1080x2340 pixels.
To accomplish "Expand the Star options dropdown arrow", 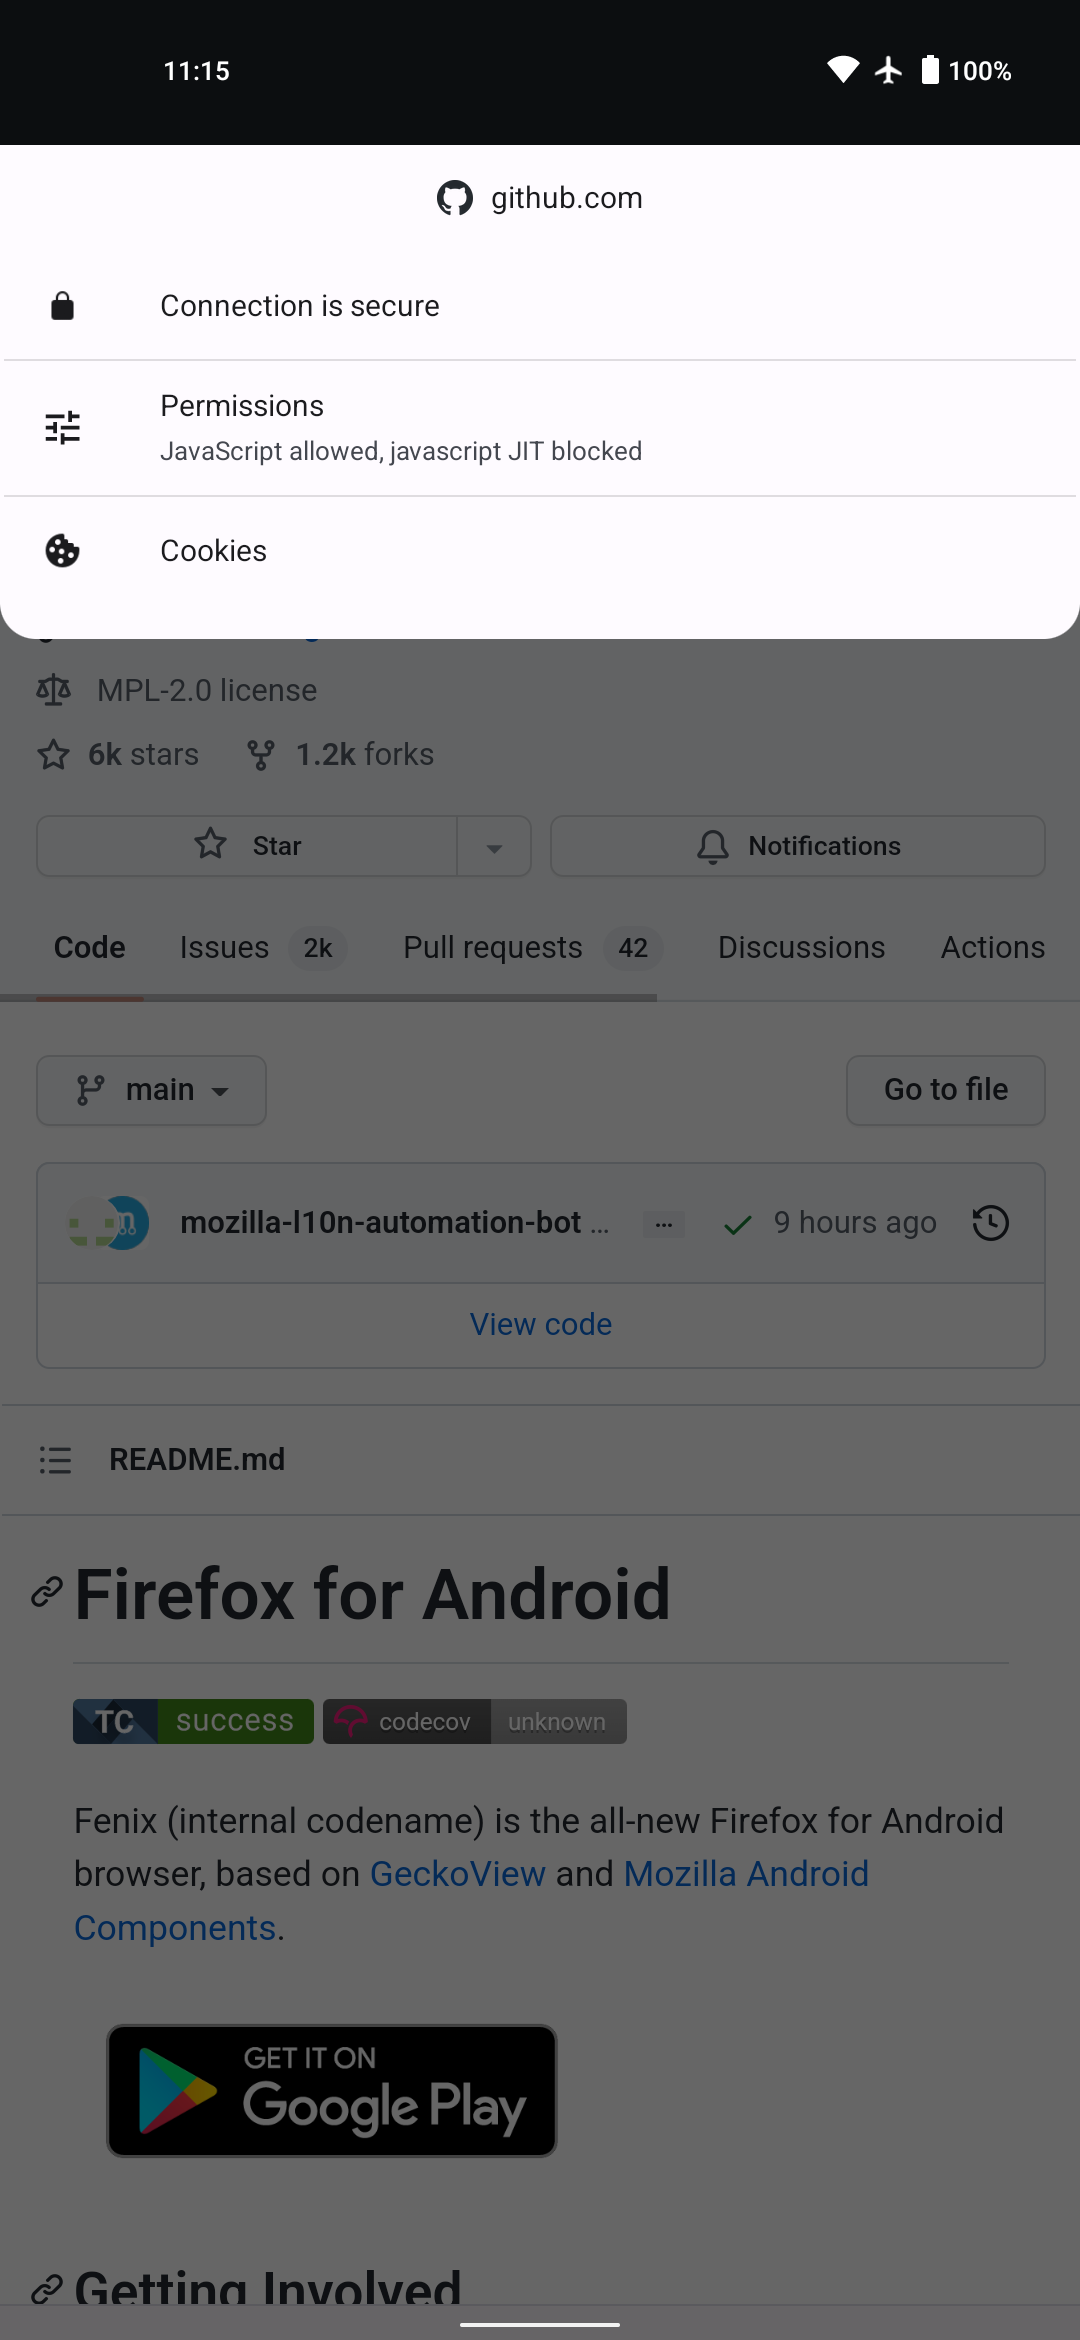I will 494,845.
